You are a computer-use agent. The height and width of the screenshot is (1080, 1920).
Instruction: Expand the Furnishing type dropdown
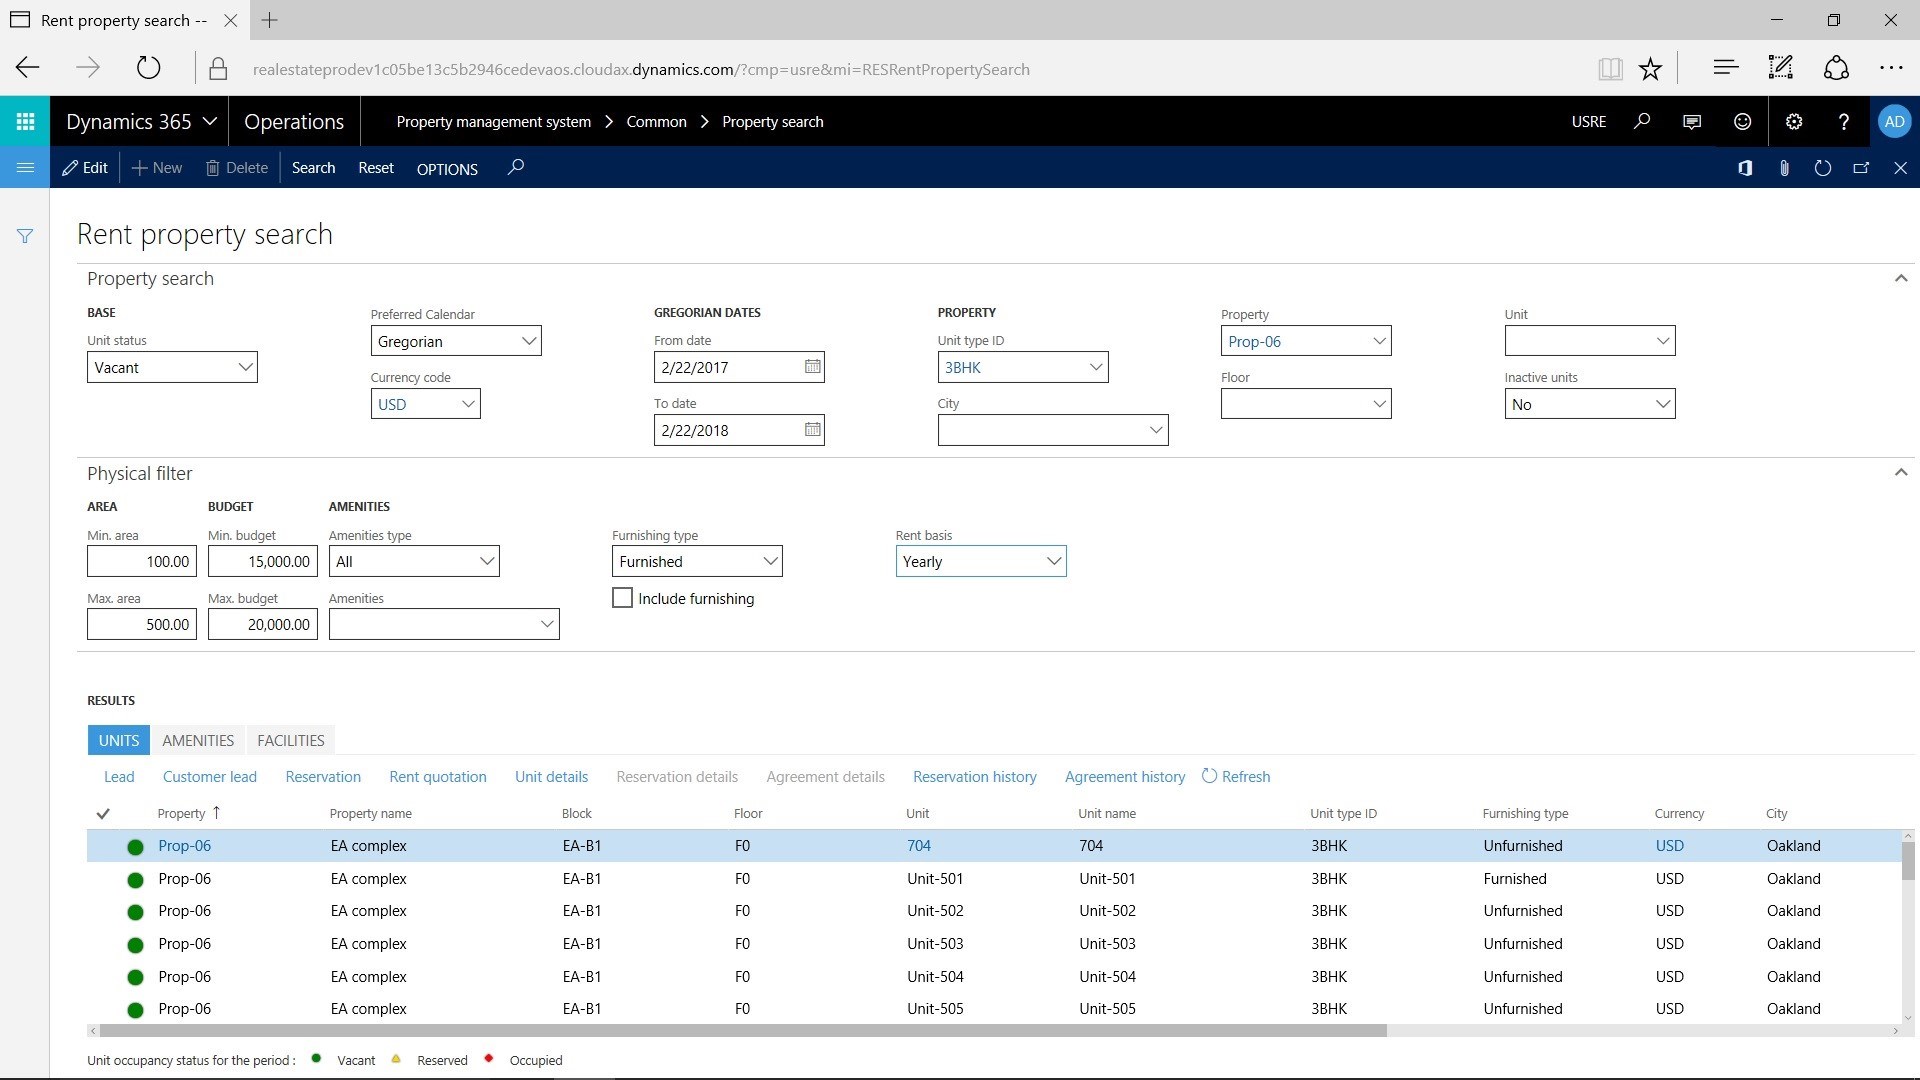click(x=770, y=561)
